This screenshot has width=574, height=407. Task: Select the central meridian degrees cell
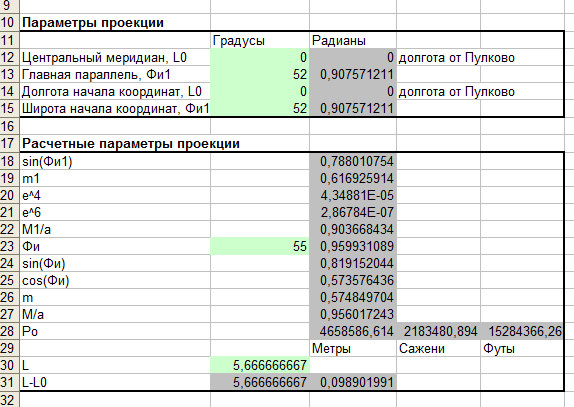point(260,57)
